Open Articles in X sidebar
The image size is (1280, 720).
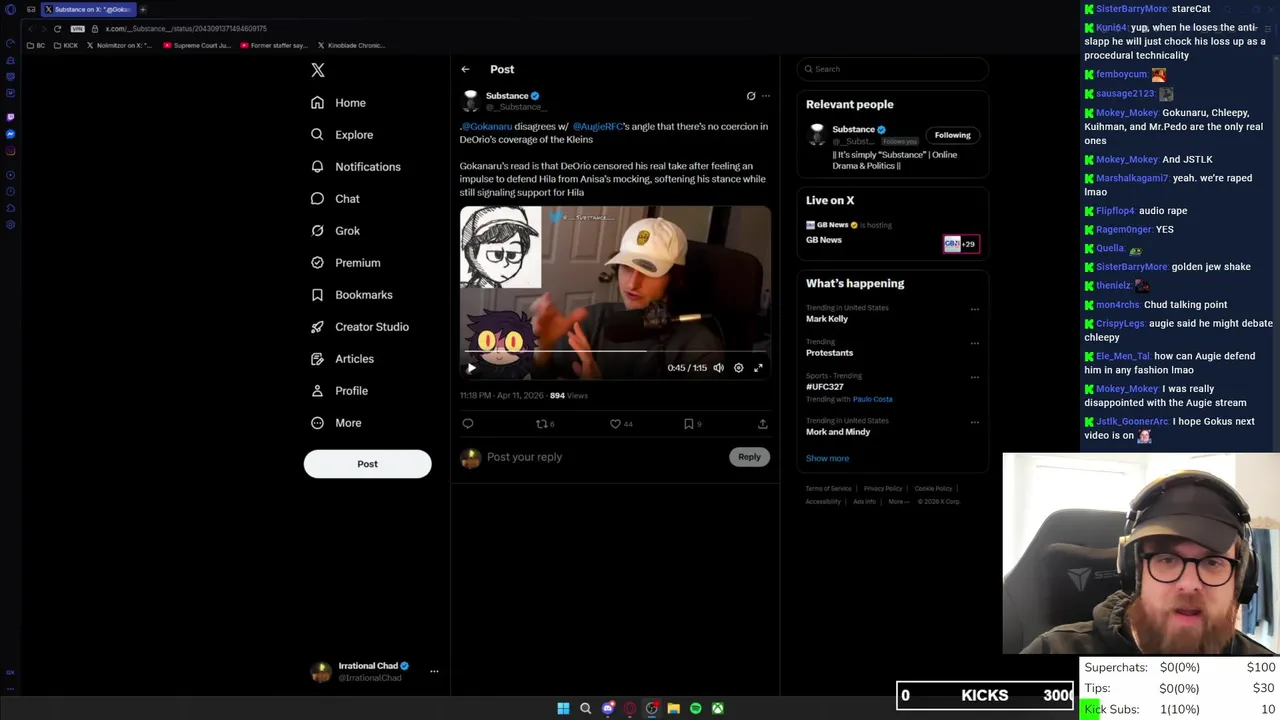(342, 359)
